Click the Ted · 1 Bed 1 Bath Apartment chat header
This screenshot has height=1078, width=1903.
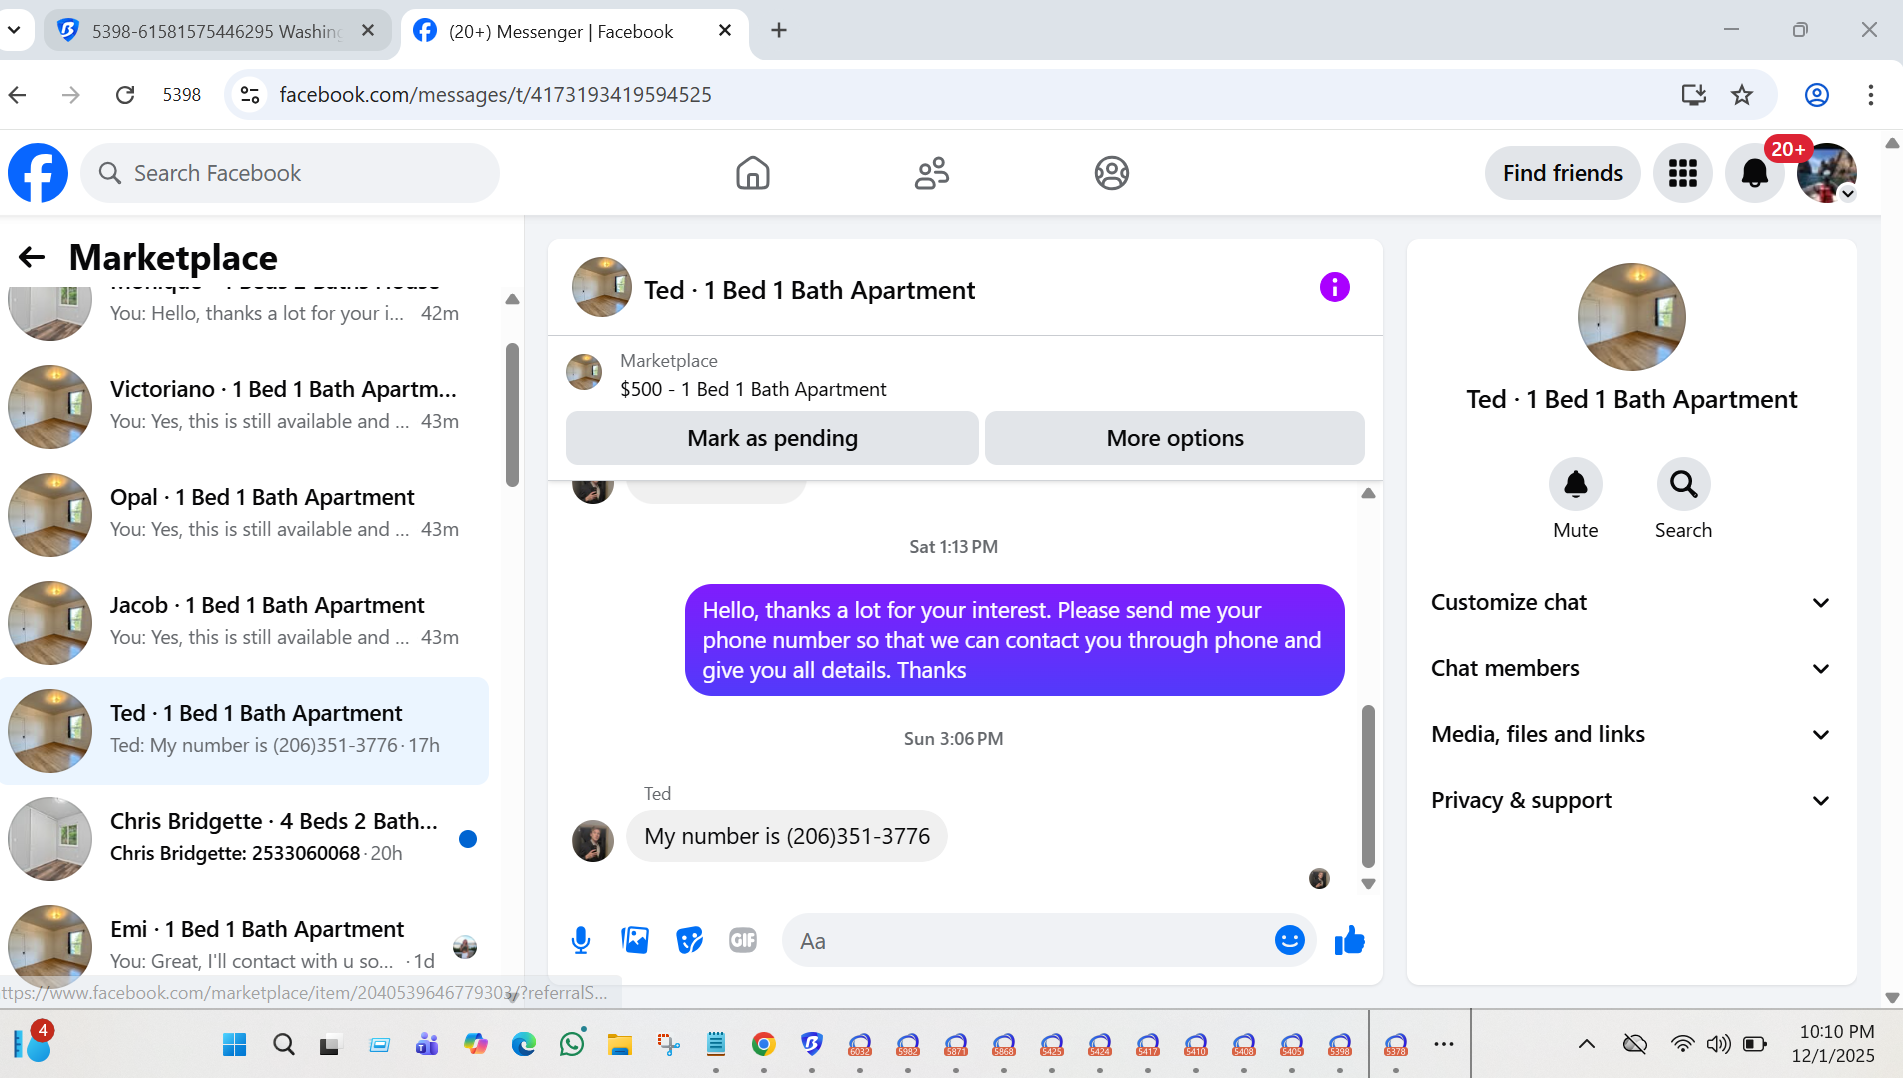809,290
